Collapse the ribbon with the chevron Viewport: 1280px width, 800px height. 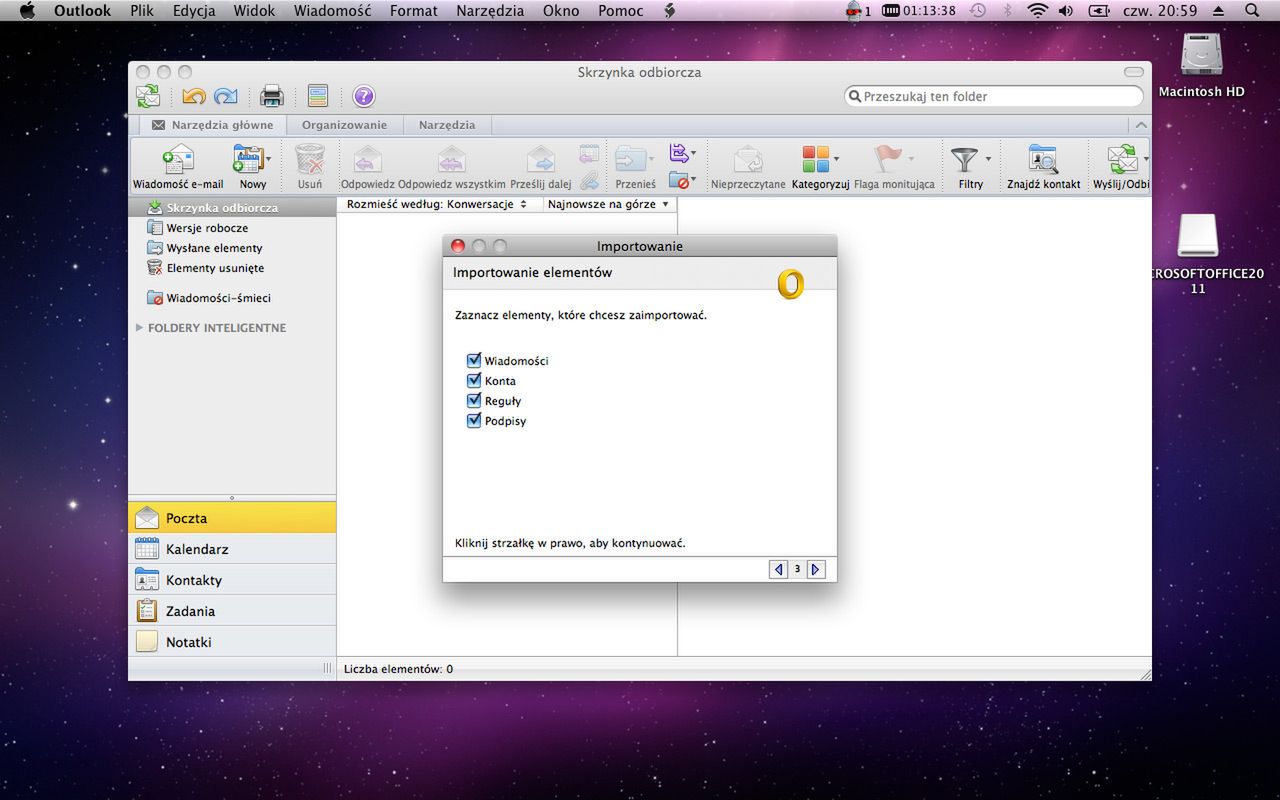(x=1141, y=125)
